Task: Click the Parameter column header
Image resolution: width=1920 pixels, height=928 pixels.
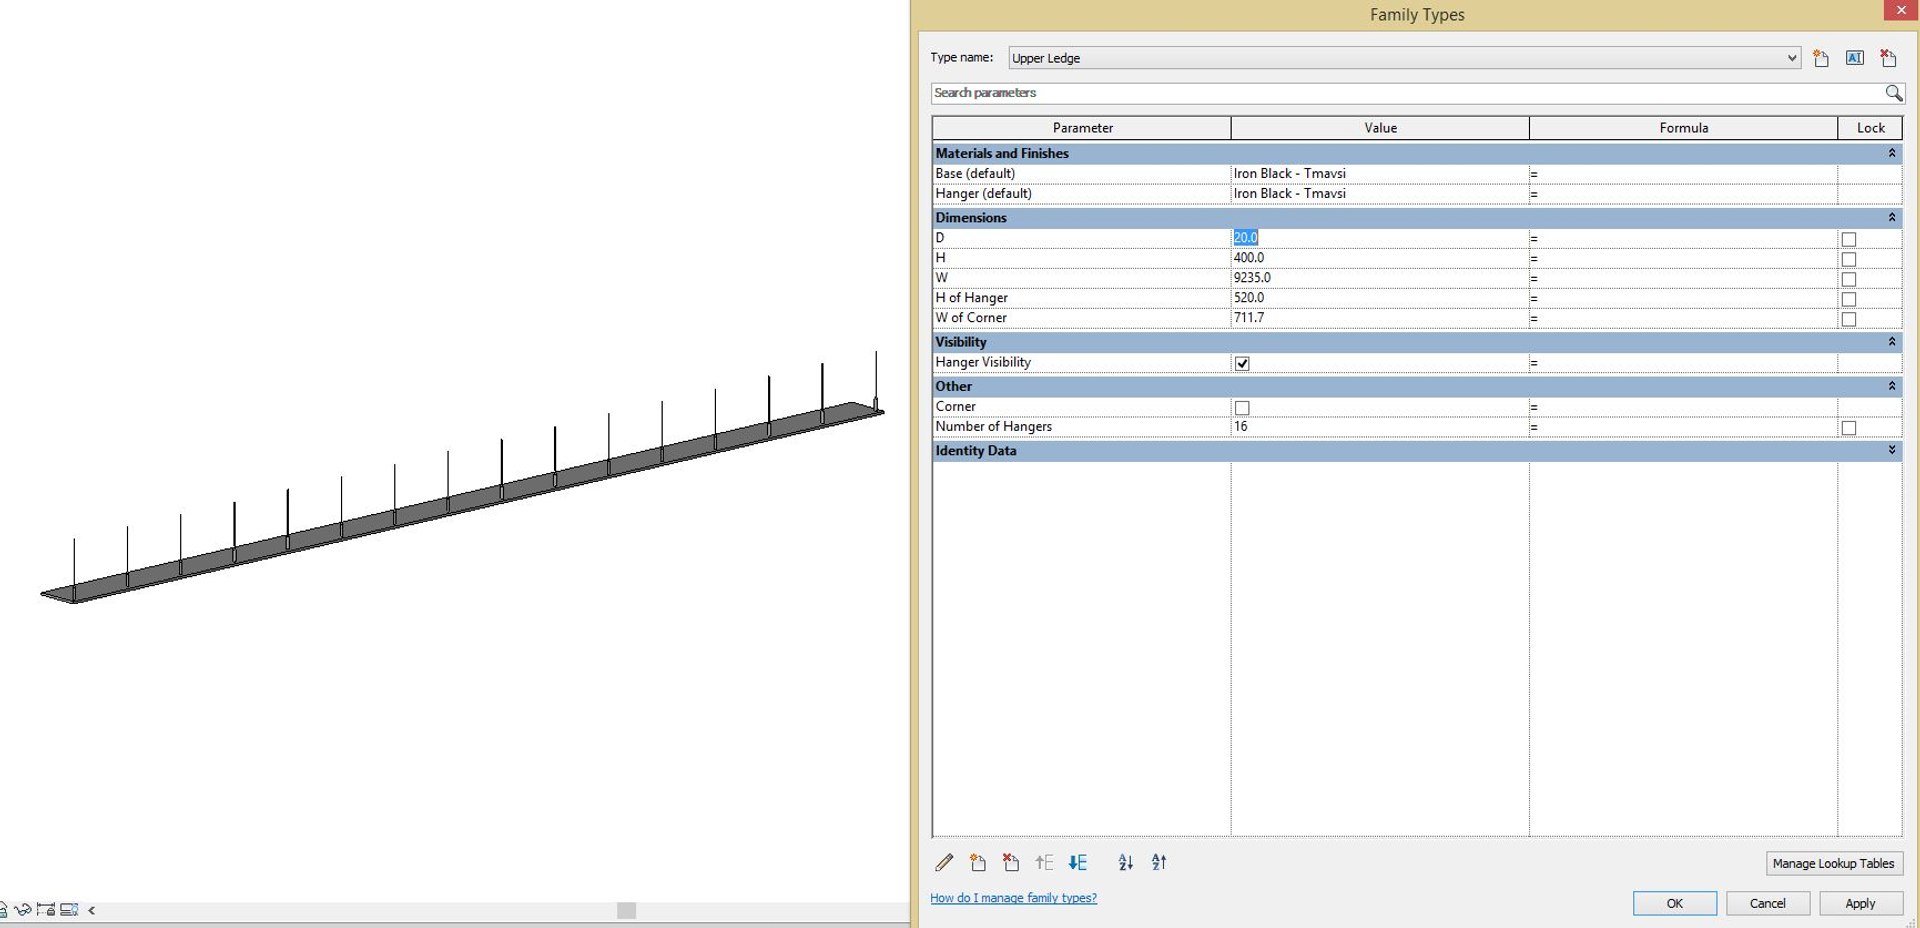Action: (1082, 128)
